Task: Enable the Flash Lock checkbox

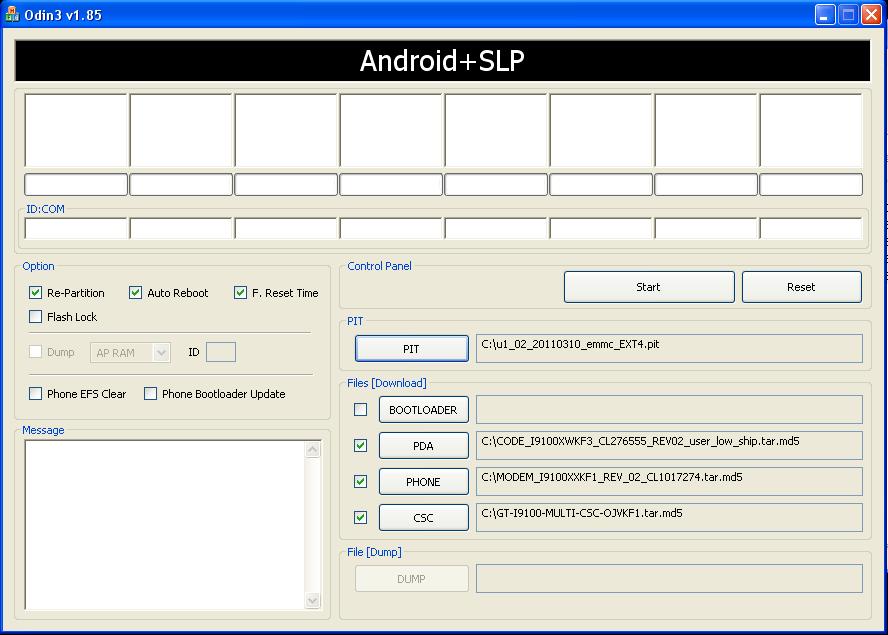Action: (x=35, y=316)
